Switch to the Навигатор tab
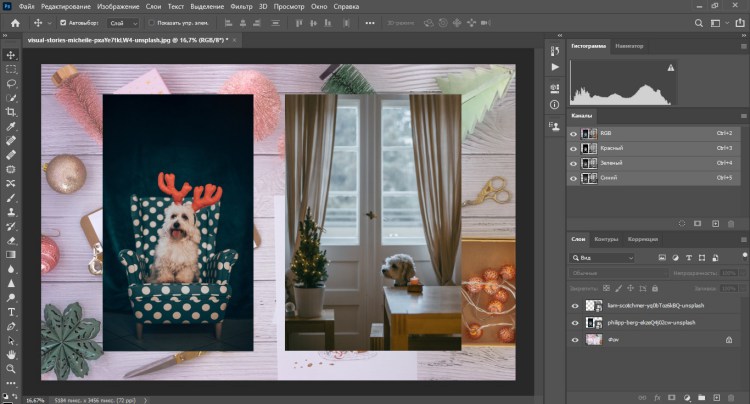Image resolution: width=750 pixels, height=404 pixels. [629, 46]
